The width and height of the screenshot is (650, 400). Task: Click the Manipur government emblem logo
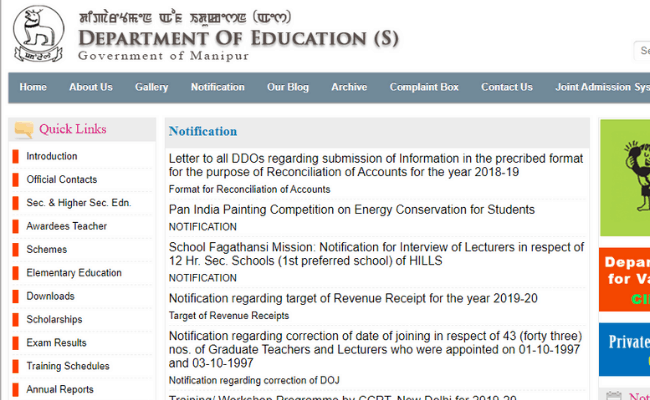pyautogui.click(x=38, y=34)
